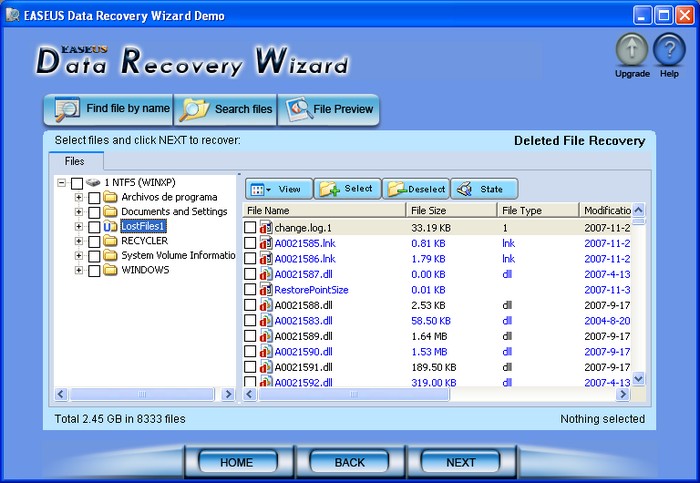The image size is (700, 483).
Task: Check the A0021587.dll checkbox
Action: point(250,274)
